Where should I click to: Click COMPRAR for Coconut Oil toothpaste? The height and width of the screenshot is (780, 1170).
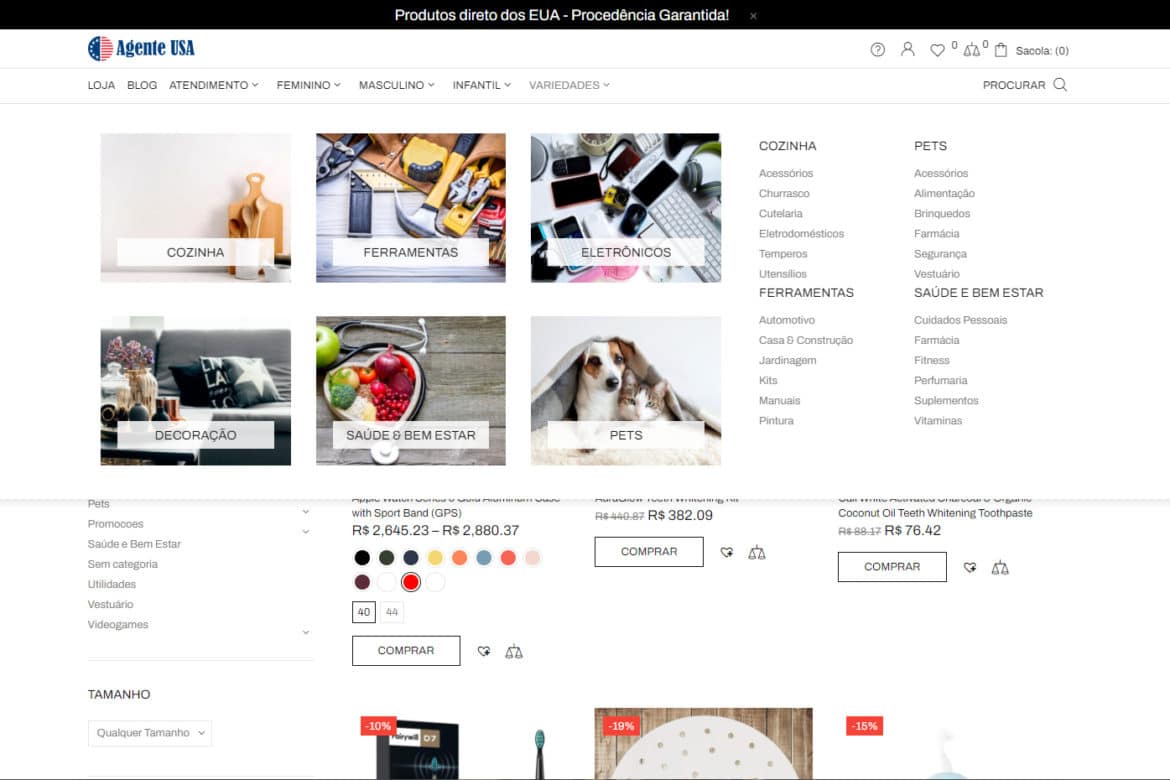892,567
